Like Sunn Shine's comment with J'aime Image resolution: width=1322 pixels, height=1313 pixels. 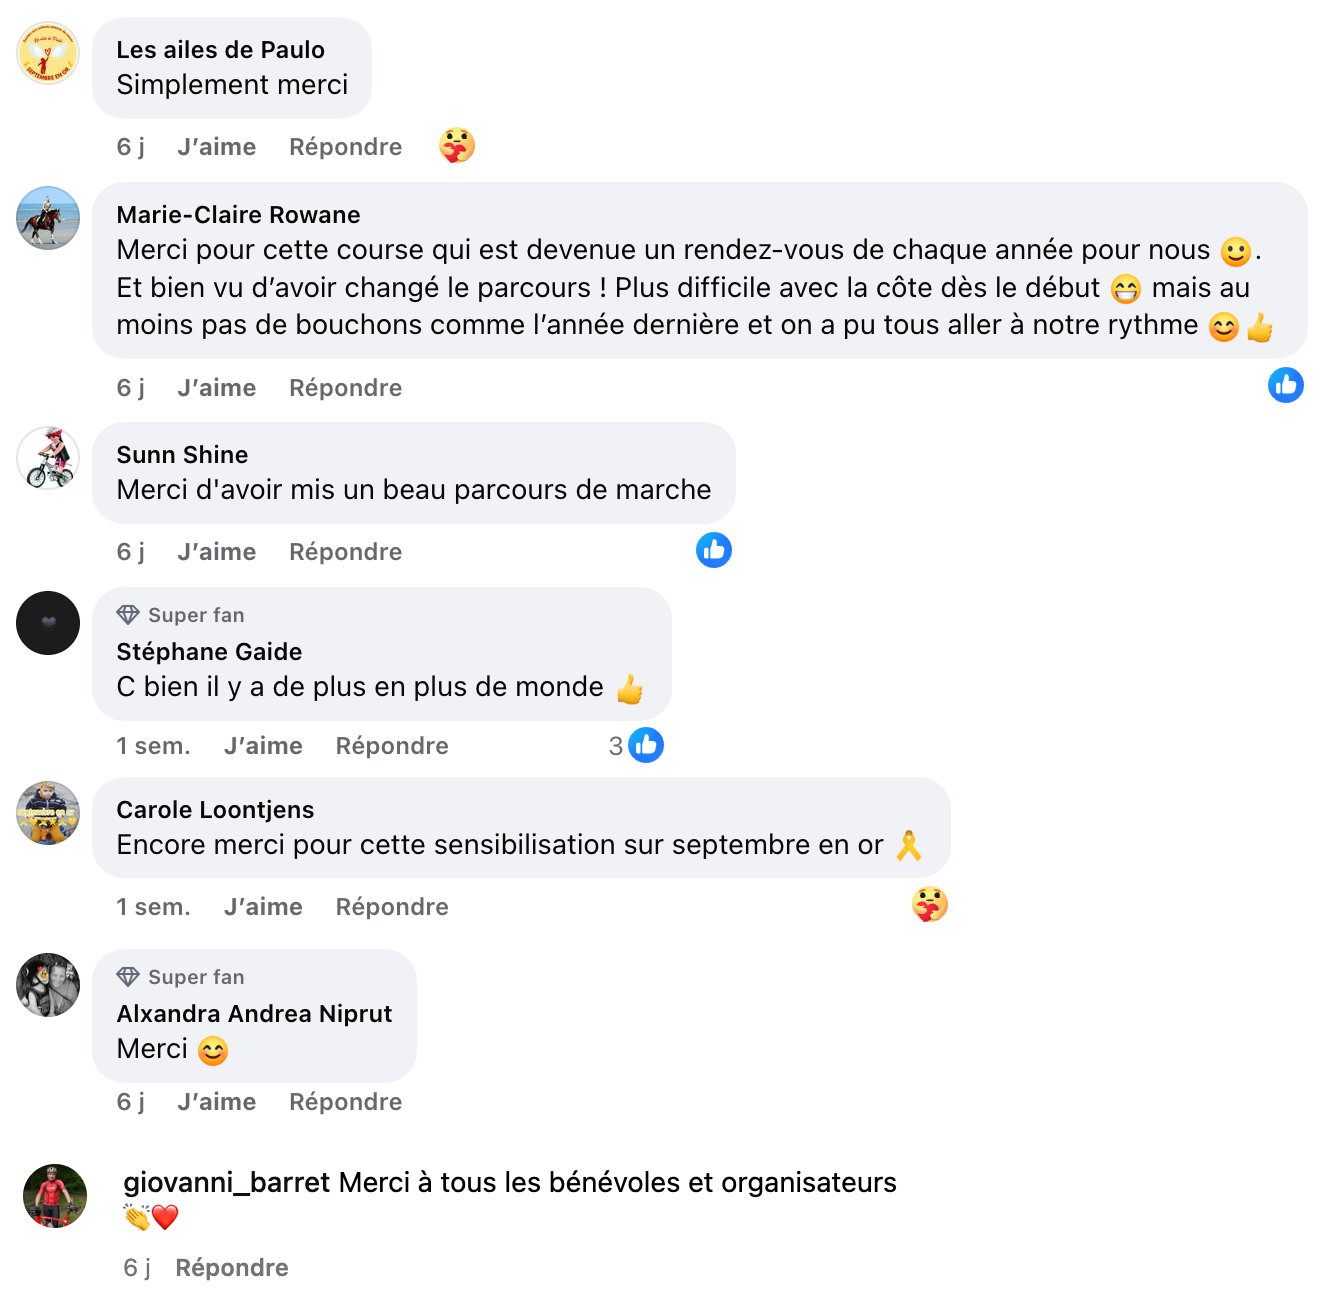[x=216, y=552]
